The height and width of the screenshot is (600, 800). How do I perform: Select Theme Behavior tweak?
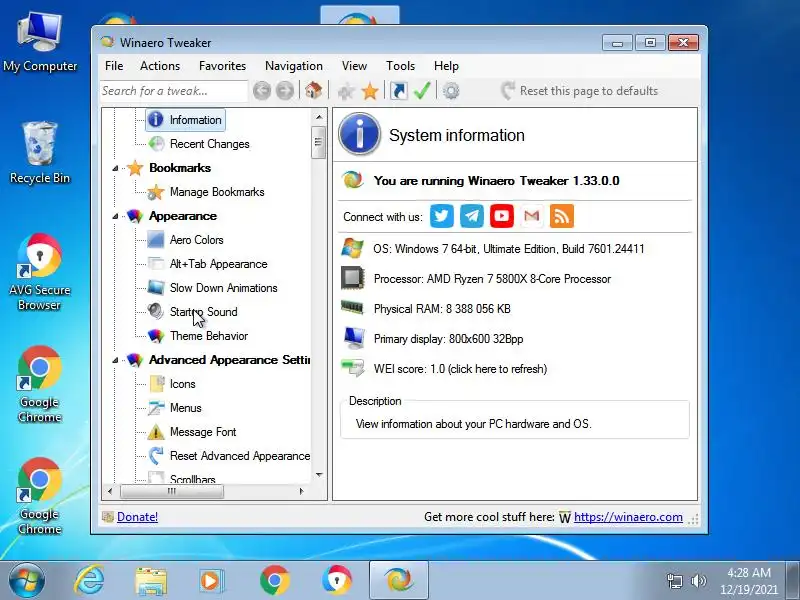pos(209,336)
